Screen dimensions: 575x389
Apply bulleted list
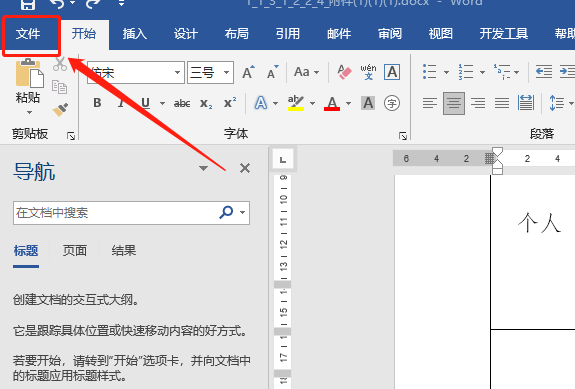pos(429,72)
